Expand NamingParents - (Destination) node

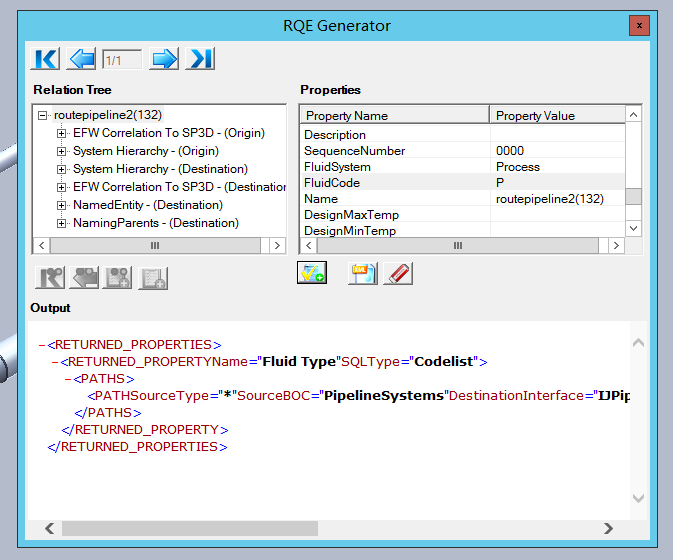tap(61, 224)
